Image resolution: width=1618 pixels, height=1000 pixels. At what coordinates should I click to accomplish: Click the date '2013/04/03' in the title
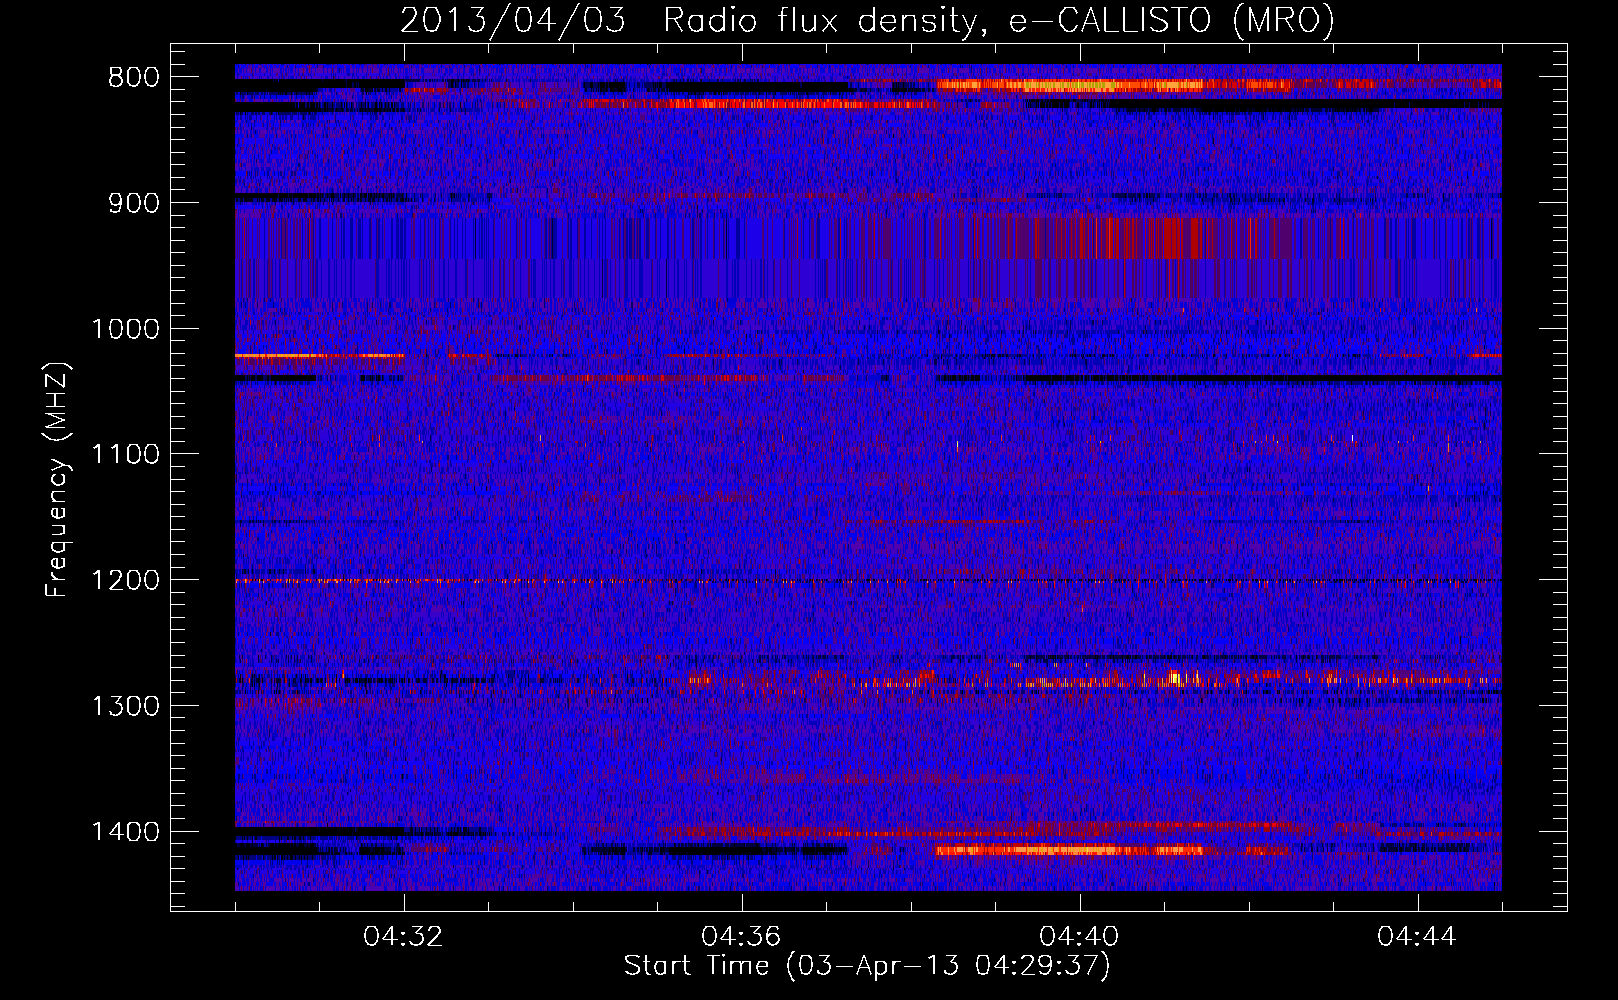tap(513, 21)
